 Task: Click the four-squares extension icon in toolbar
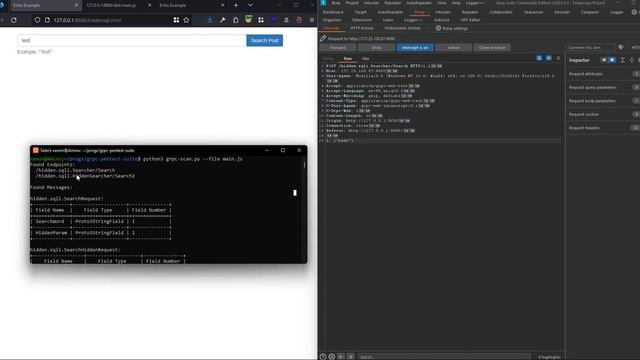[x=261, y=20]
